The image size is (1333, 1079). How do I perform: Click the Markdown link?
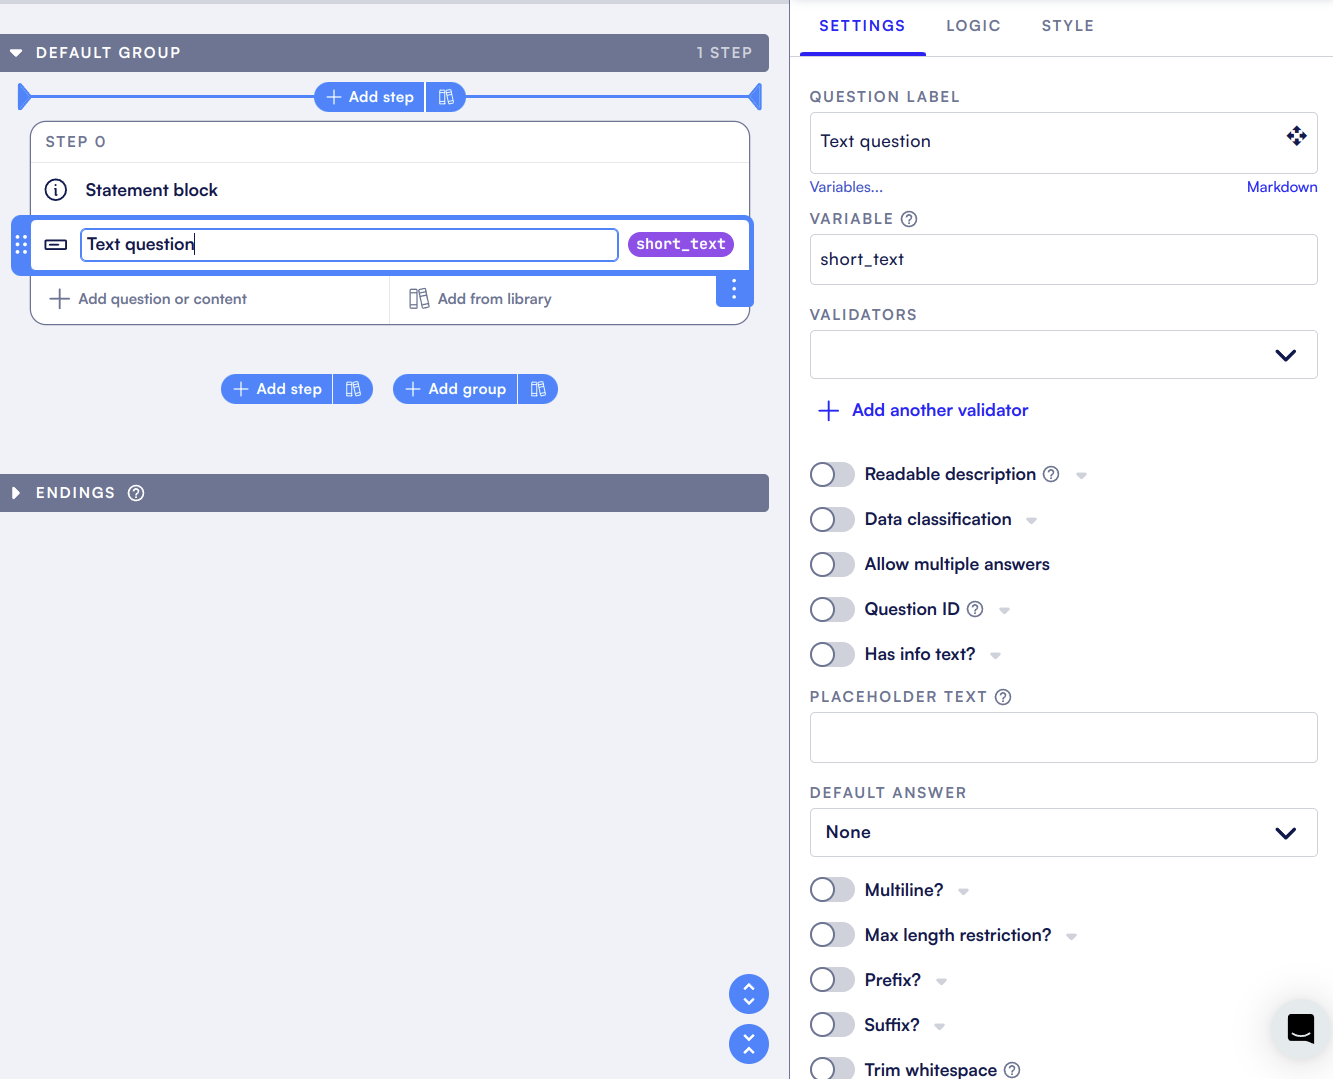1281,187
